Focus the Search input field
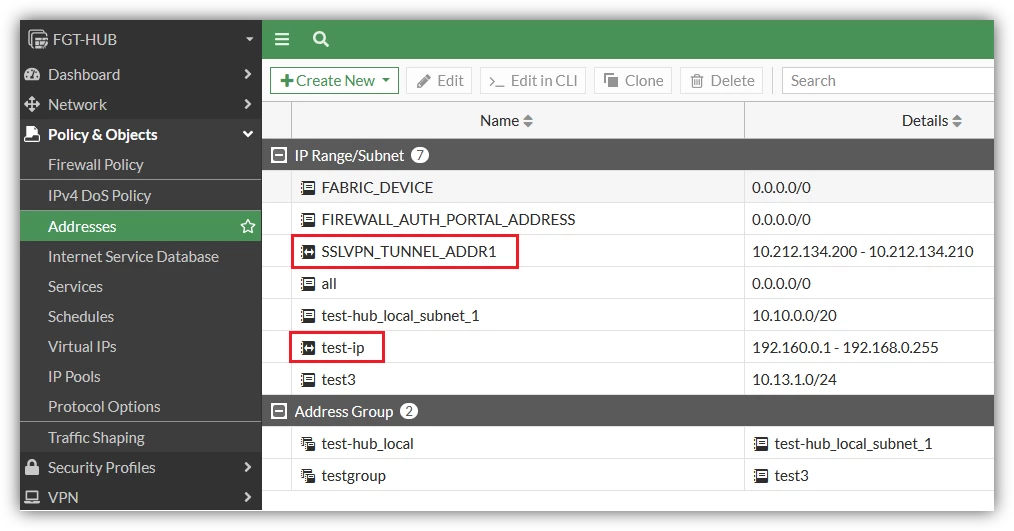Viewport: 1014px width, 531px height. pos(888,81)
